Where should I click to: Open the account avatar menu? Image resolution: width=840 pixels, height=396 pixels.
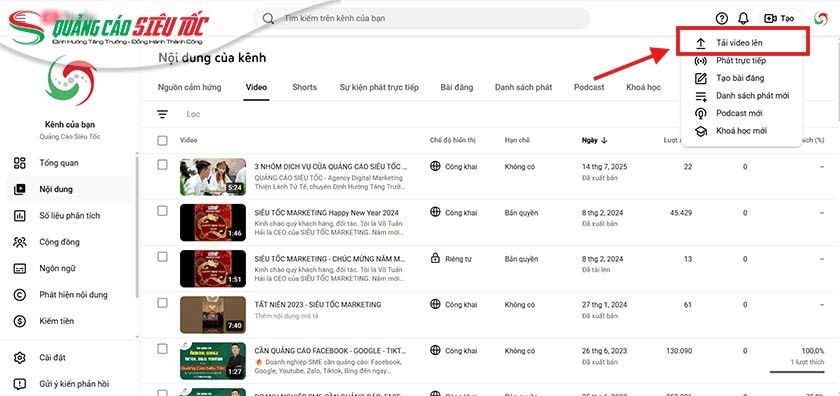click(x=820, y=18)
